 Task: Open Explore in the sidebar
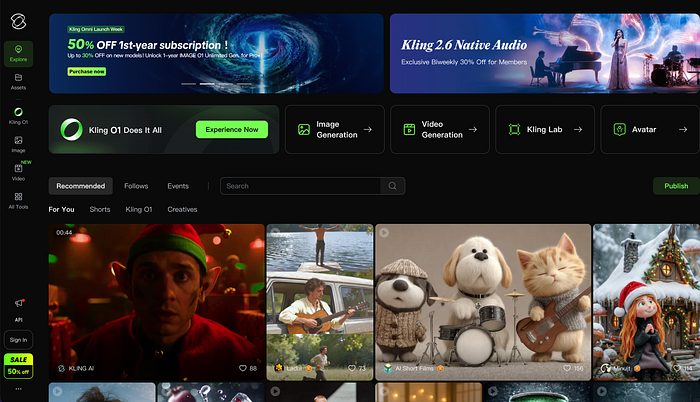18,52
